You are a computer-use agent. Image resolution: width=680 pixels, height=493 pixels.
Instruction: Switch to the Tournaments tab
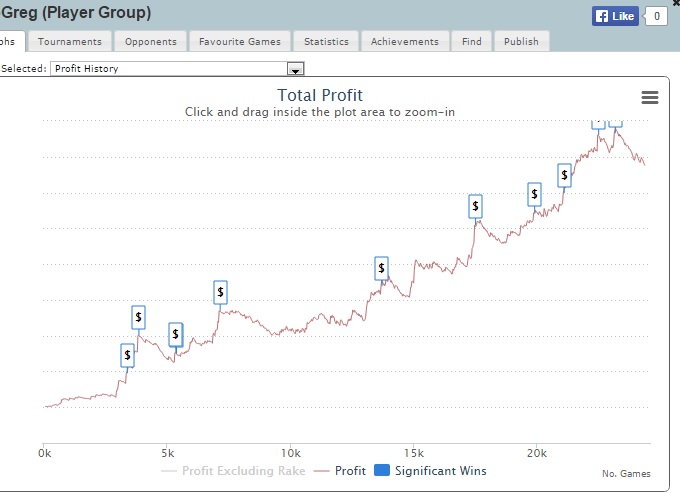69,41
